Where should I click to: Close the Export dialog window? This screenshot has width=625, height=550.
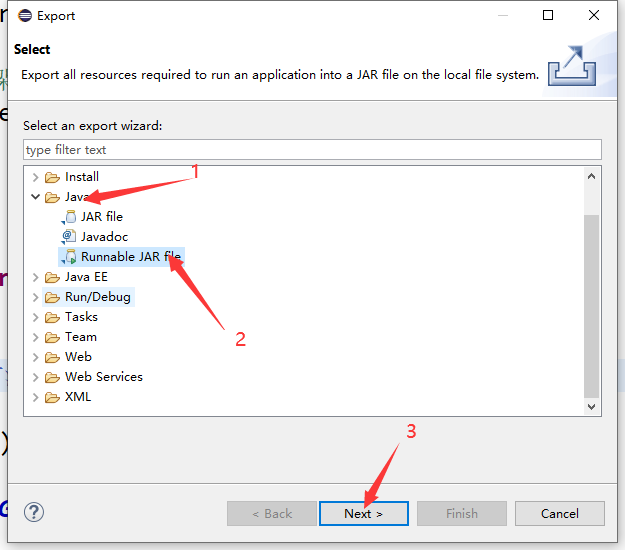[595, 15]
